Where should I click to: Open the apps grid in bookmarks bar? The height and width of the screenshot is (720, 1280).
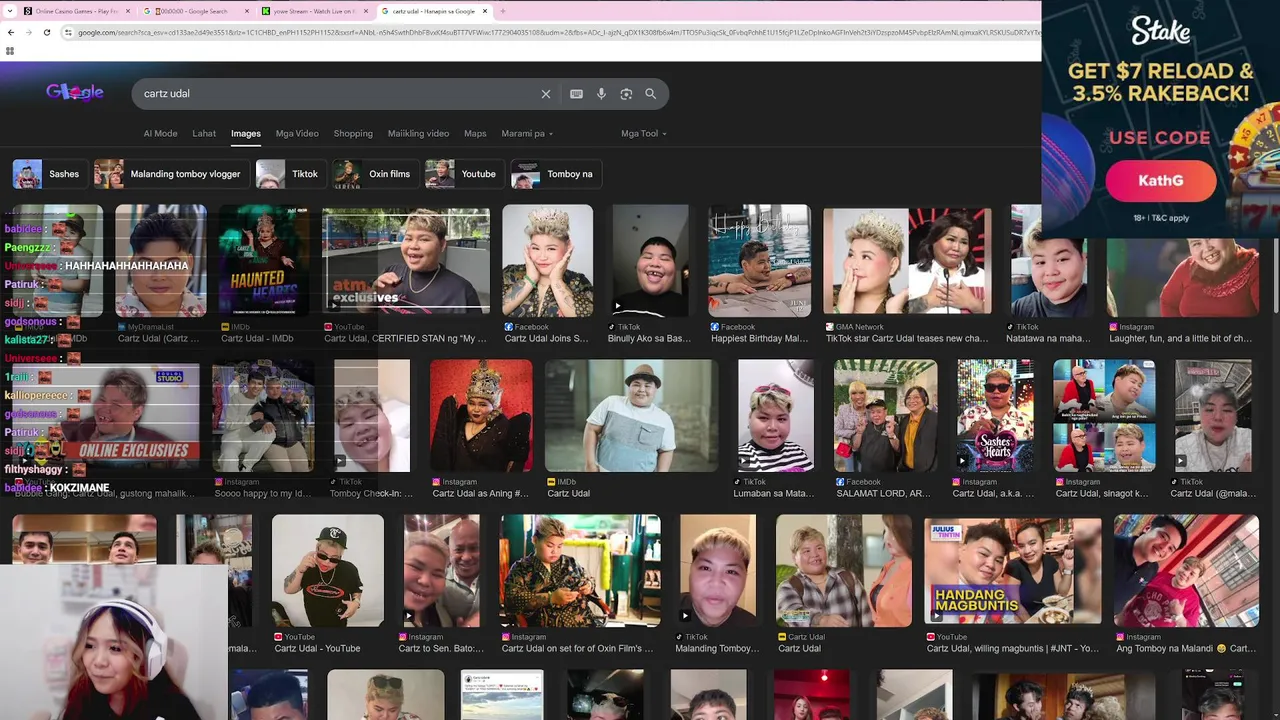pyautogui.click(x=10, y=50)
